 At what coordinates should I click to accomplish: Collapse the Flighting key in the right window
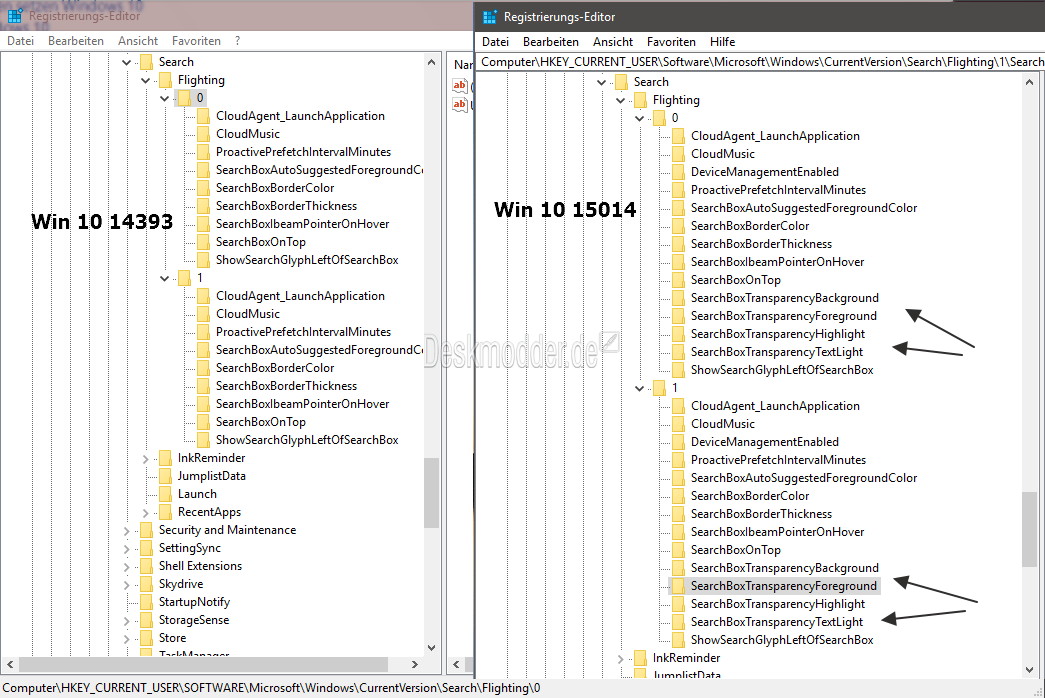[620, 100]
